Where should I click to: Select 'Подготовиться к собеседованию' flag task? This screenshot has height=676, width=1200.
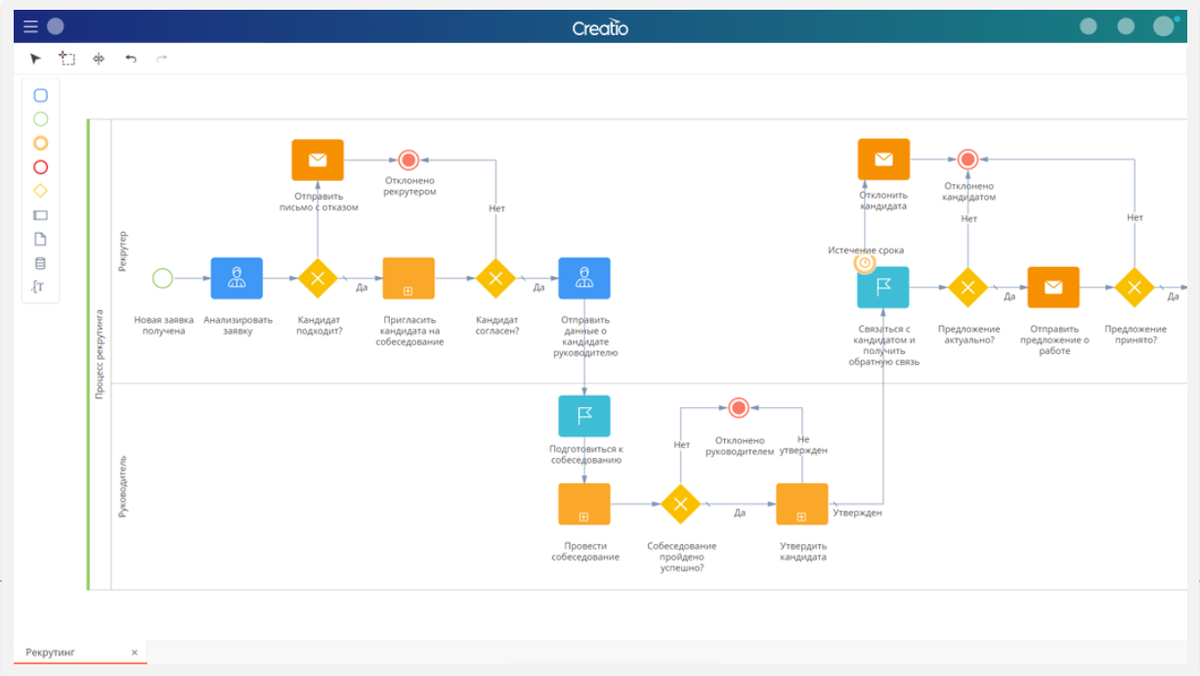(x=584, y=416)
